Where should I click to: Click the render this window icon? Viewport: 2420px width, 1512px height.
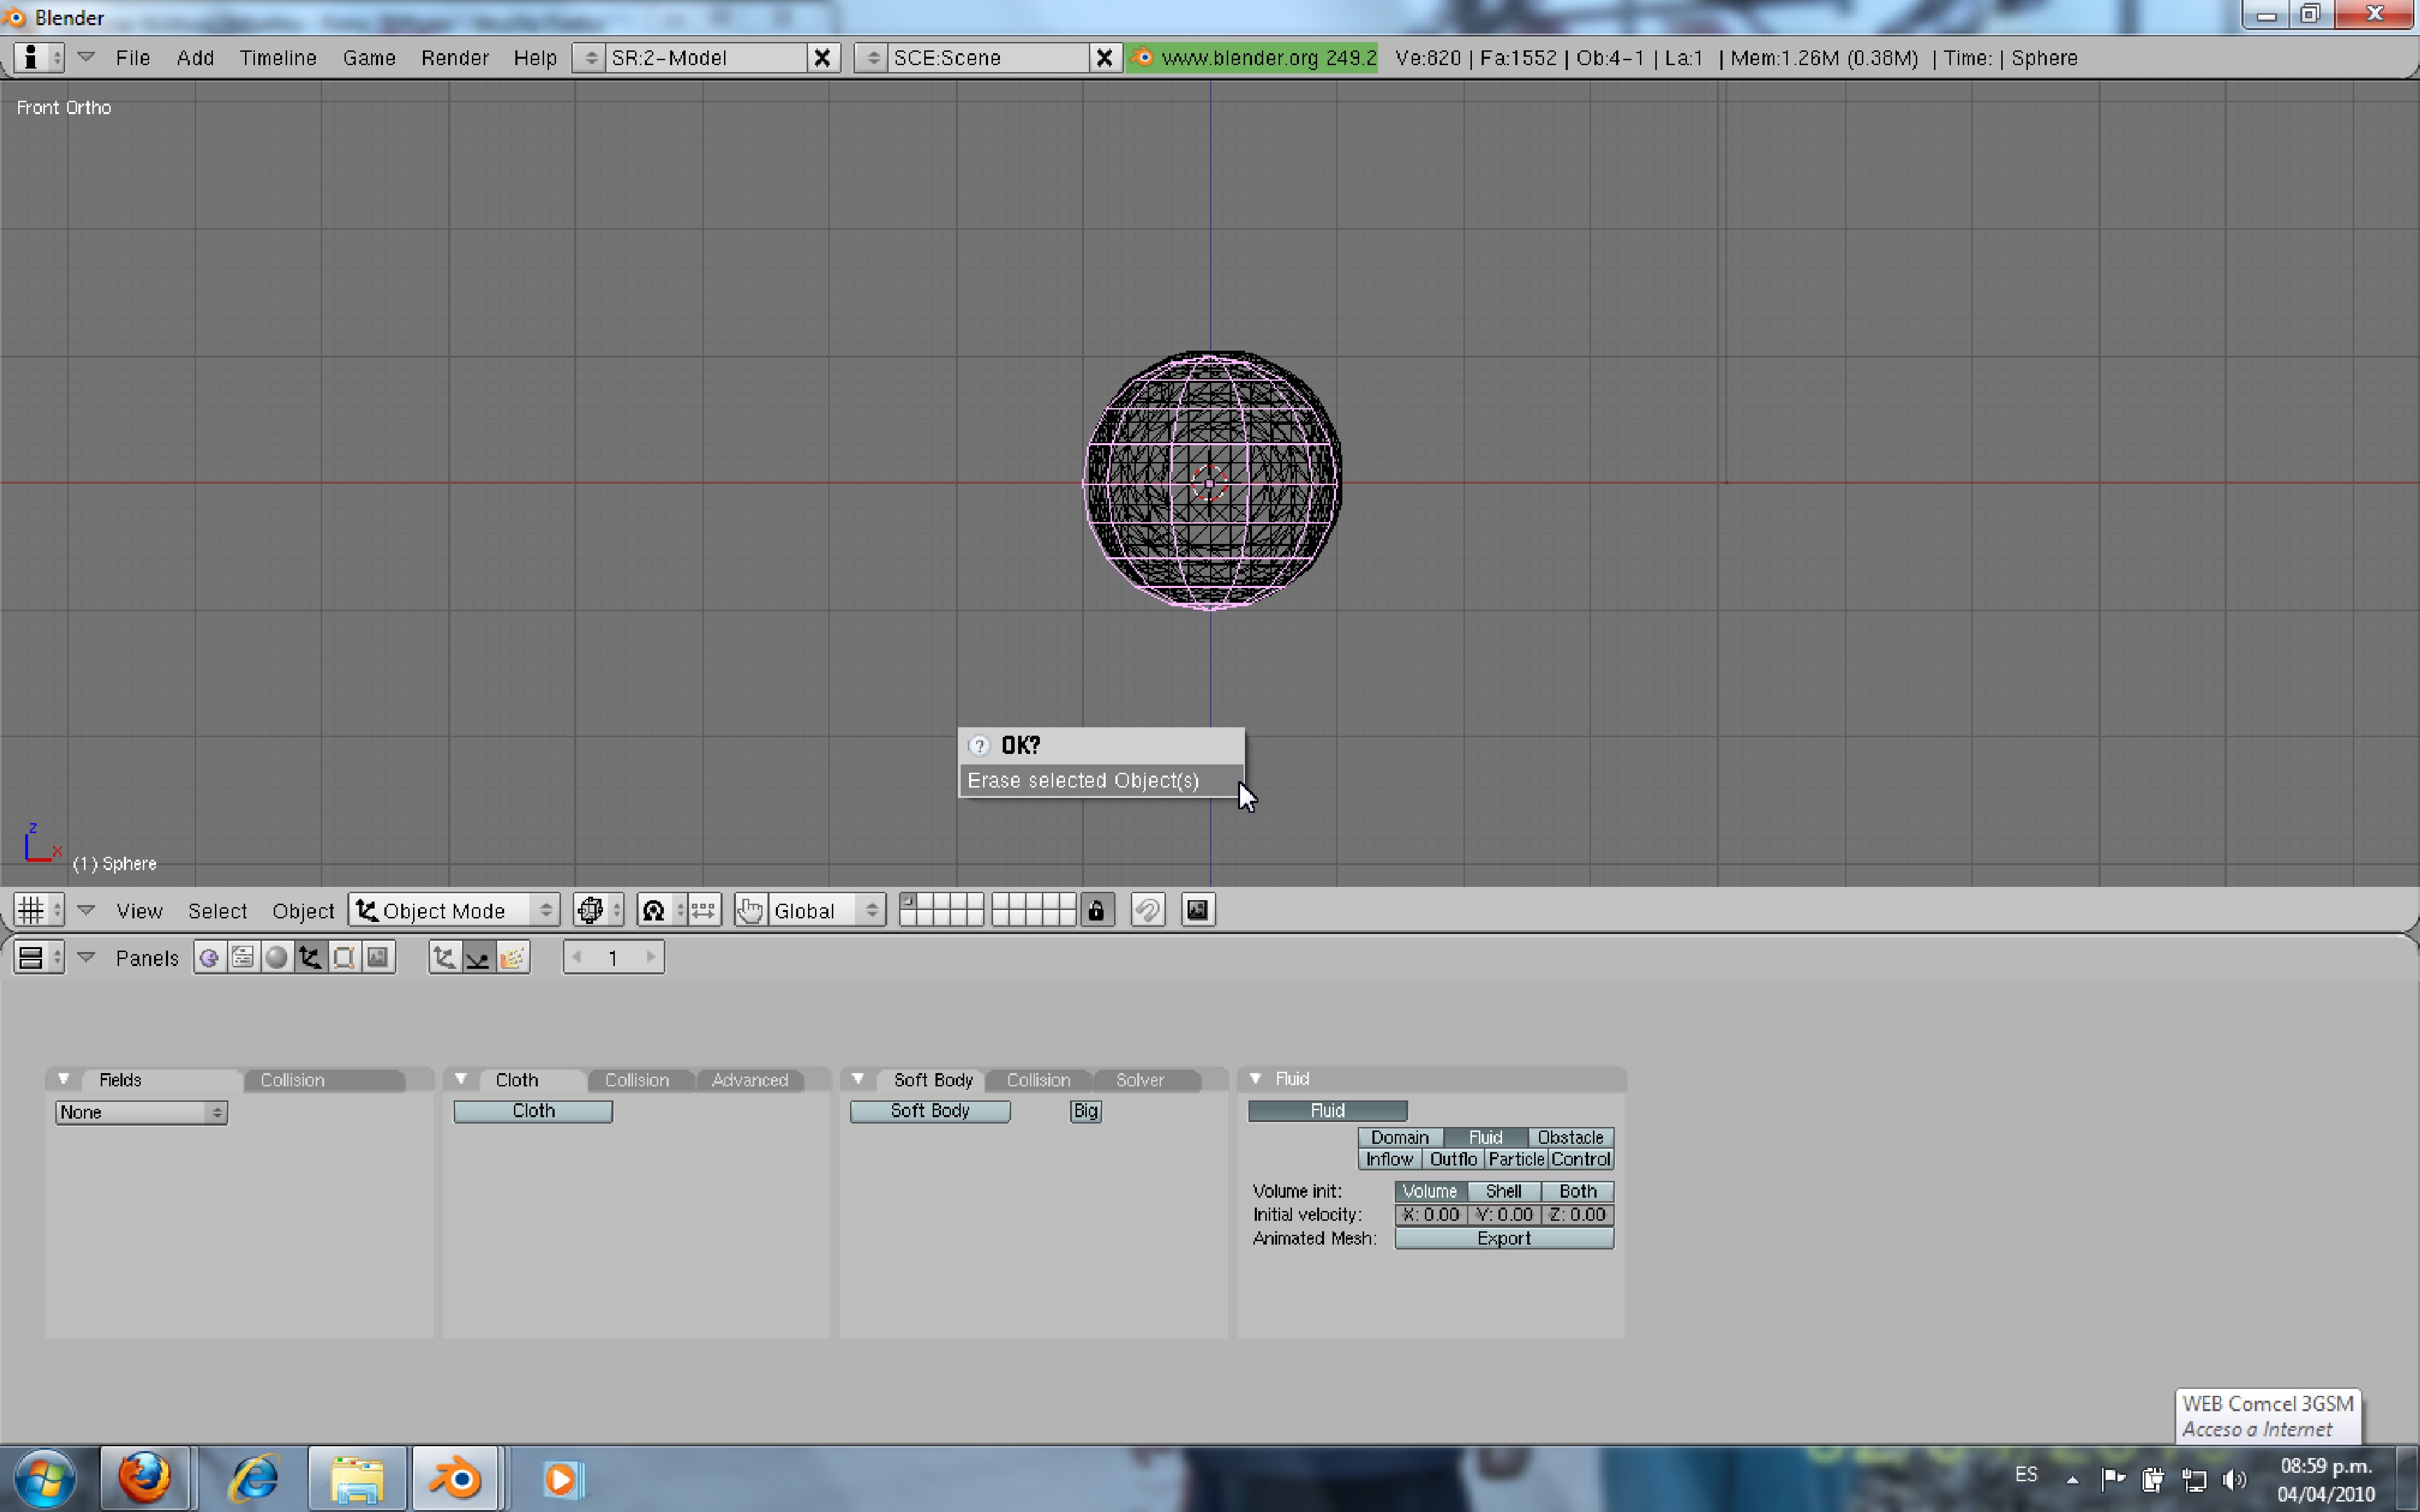tap(1197, 910)
